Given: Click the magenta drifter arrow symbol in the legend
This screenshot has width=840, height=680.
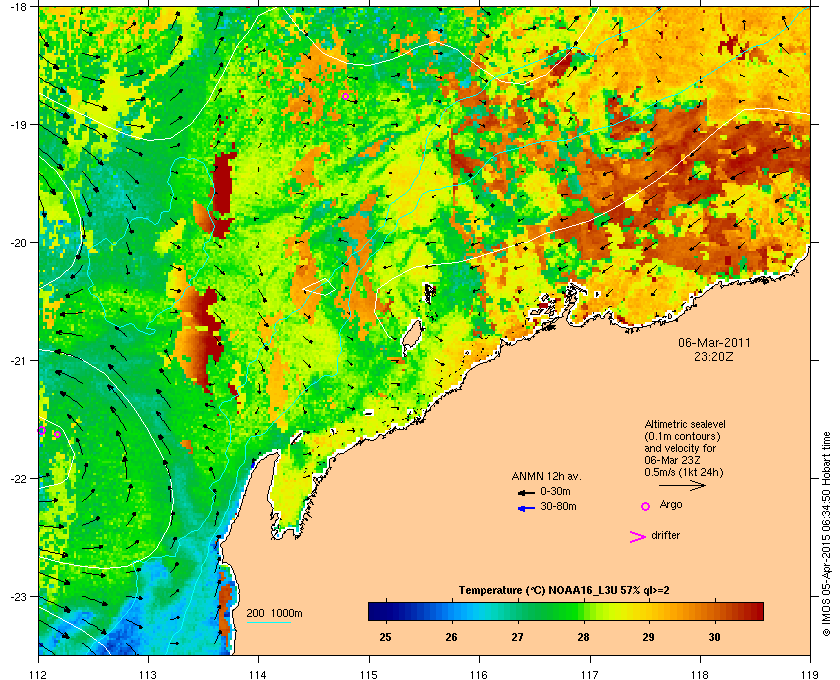Looking at the screenshot, I should click(x=638, y=537).
